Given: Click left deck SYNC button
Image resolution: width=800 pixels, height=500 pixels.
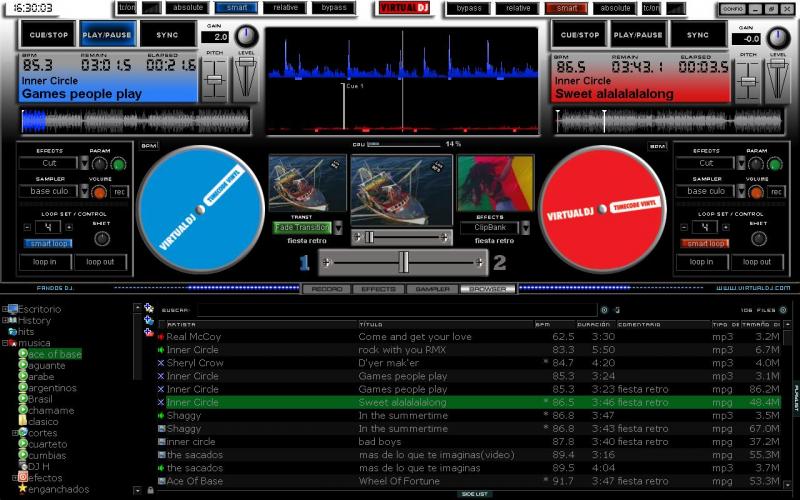Looking at the screenshot, I should pos(167,35).
